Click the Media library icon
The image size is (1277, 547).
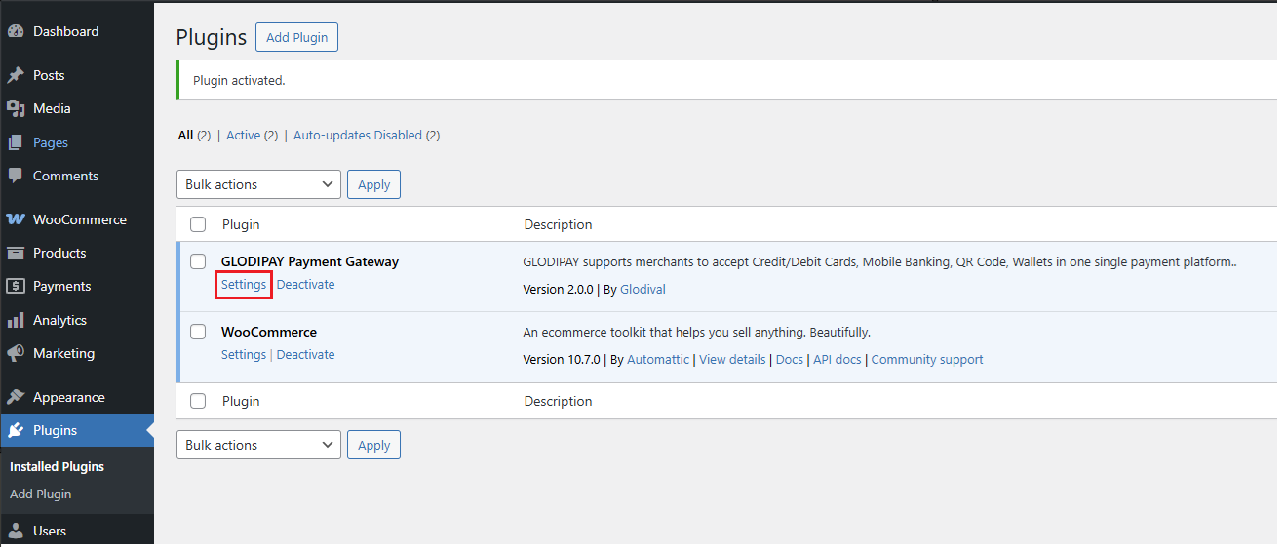click(15, 108)
